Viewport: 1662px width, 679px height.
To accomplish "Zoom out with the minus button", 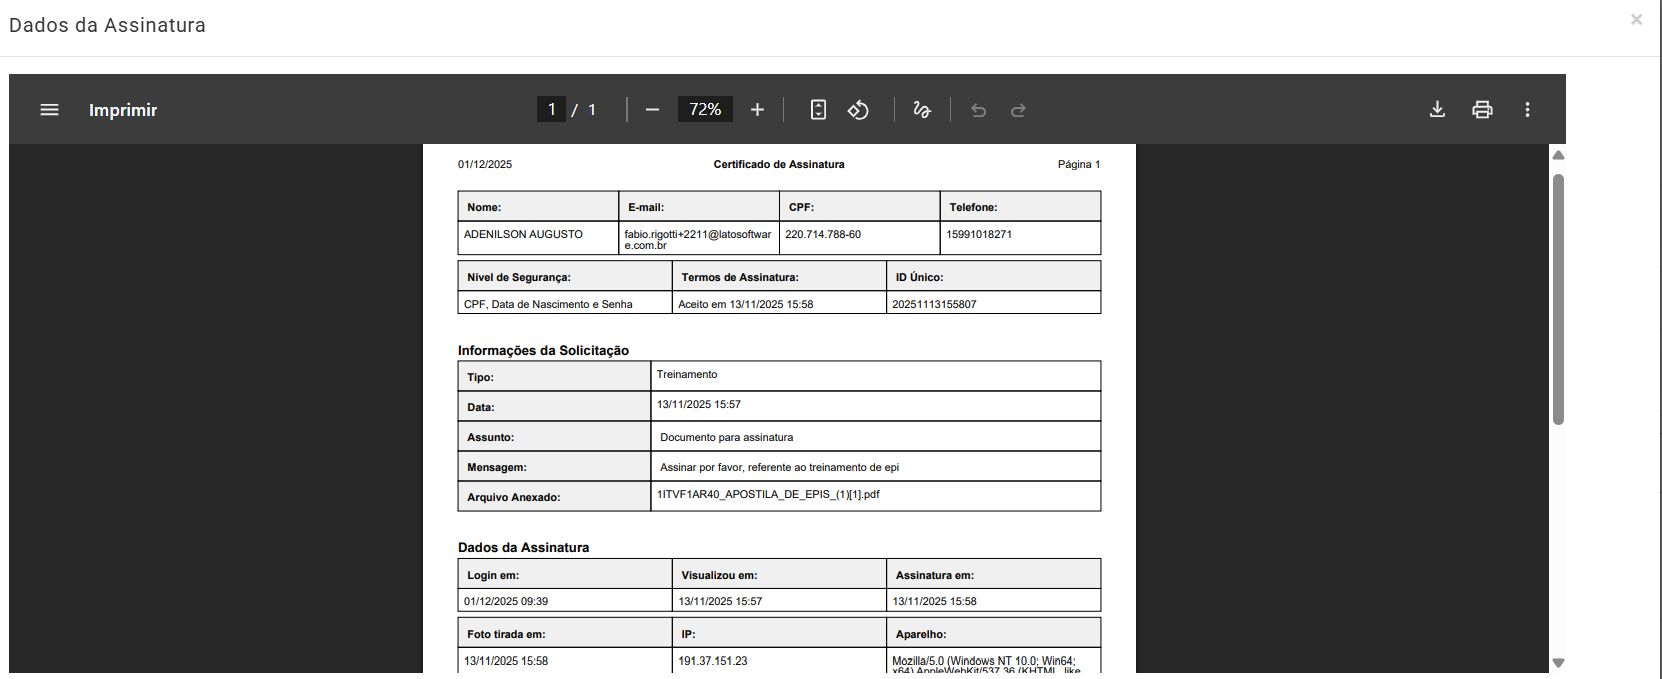I will click(x=652, y=110).
